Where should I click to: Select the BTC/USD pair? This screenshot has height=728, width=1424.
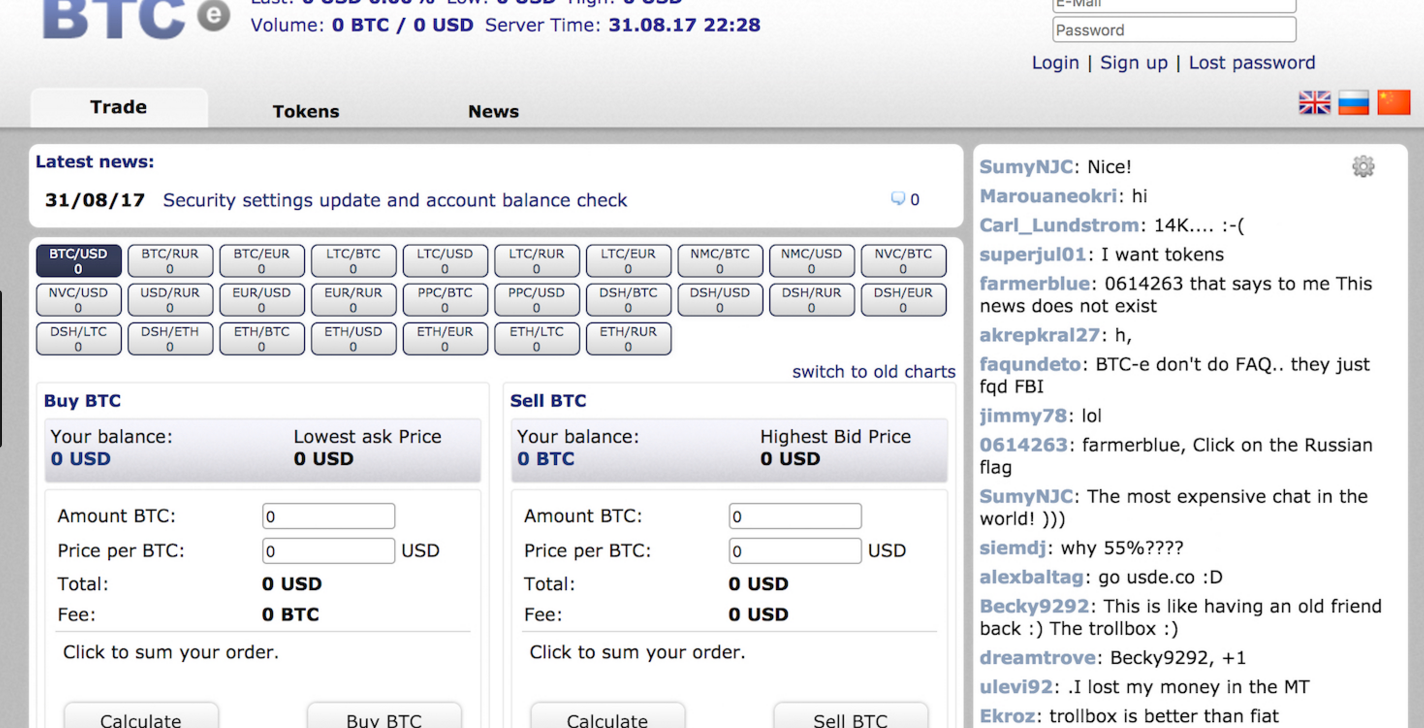coord(79,261)
